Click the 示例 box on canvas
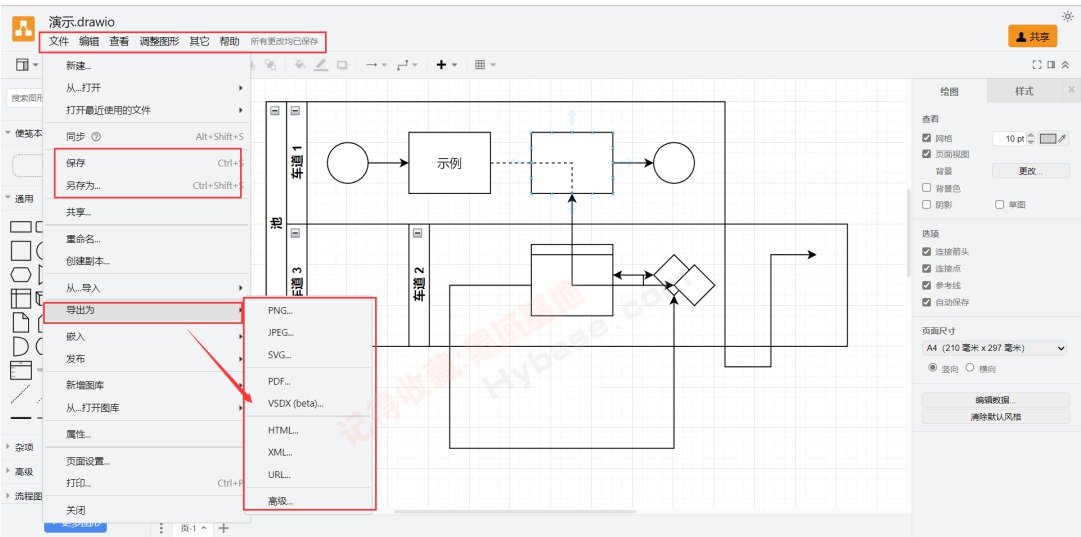The height and width of the screenshot is (537, 1081). 449,163
